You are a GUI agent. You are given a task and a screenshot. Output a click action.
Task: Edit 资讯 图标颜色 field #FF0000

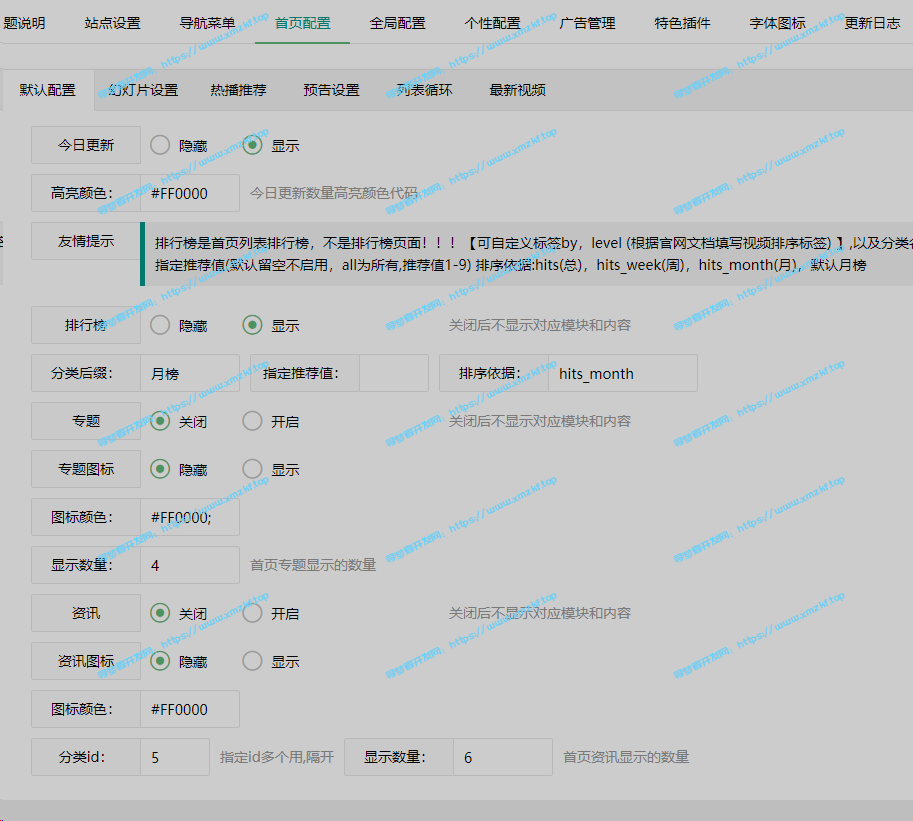190,709
